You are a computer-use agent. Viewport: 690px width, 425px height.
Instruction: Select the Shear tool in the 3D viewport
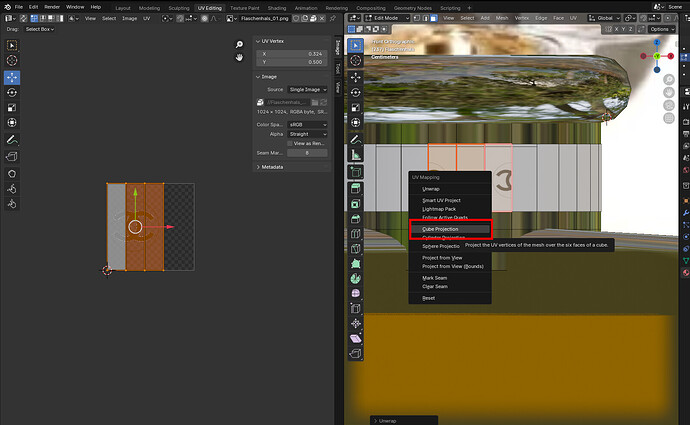point(356,338)
